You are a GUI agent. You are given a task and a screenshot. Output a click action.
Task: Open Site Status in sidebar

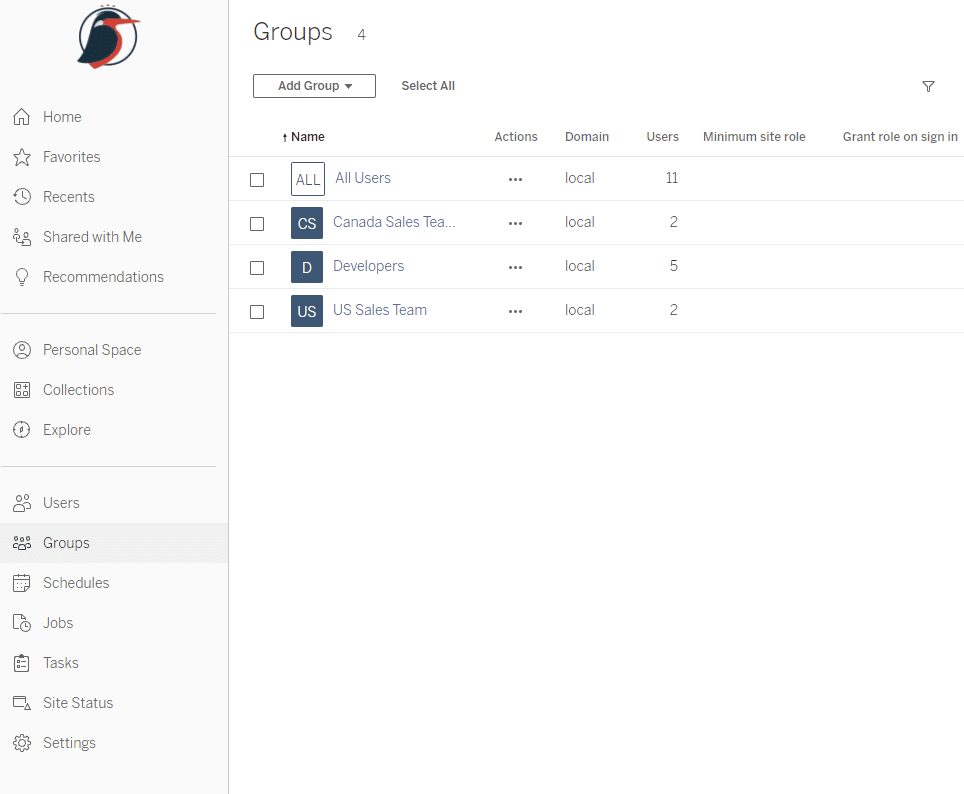click(78, 703)
